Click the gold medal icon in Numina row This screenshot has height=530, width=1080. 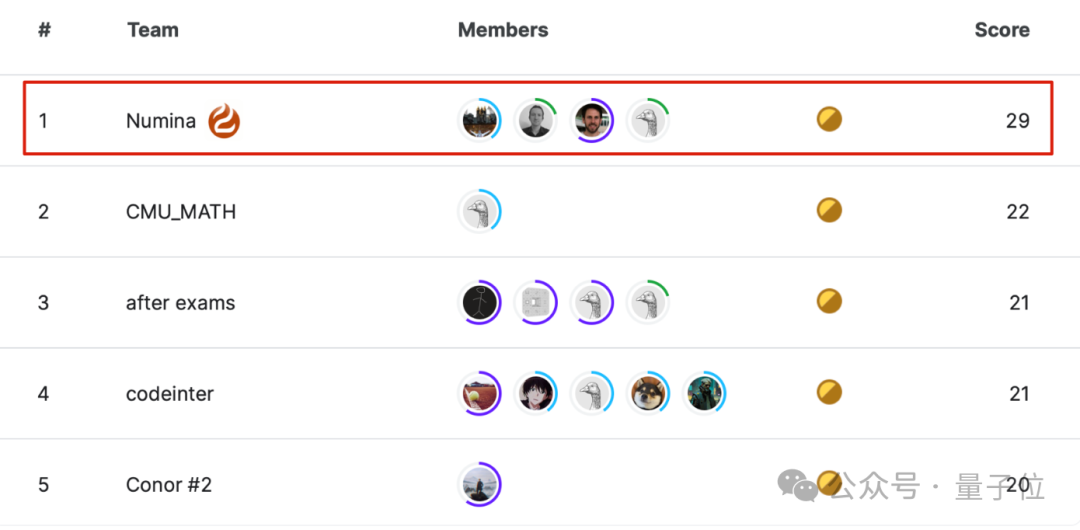tap(829, 119)
